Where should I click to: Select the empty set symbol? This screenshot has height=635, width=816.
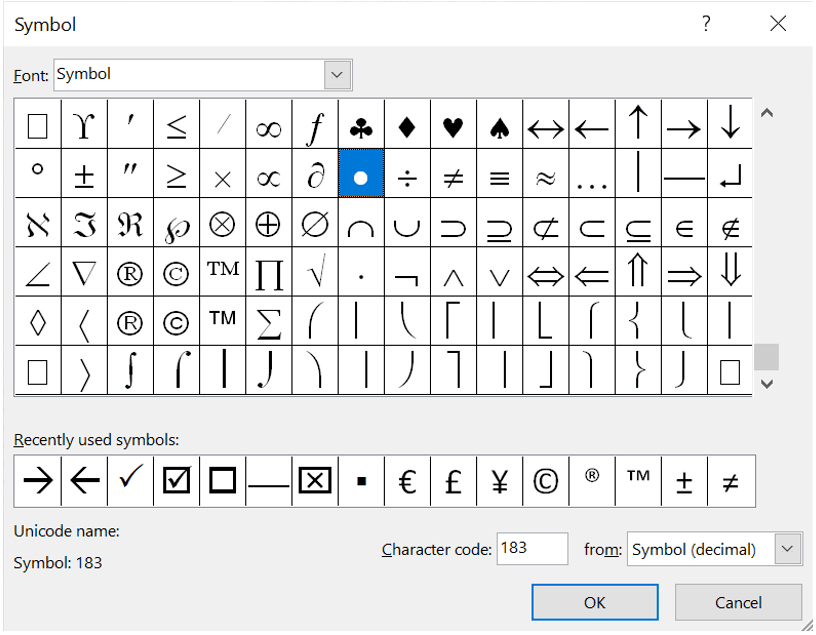315,226
